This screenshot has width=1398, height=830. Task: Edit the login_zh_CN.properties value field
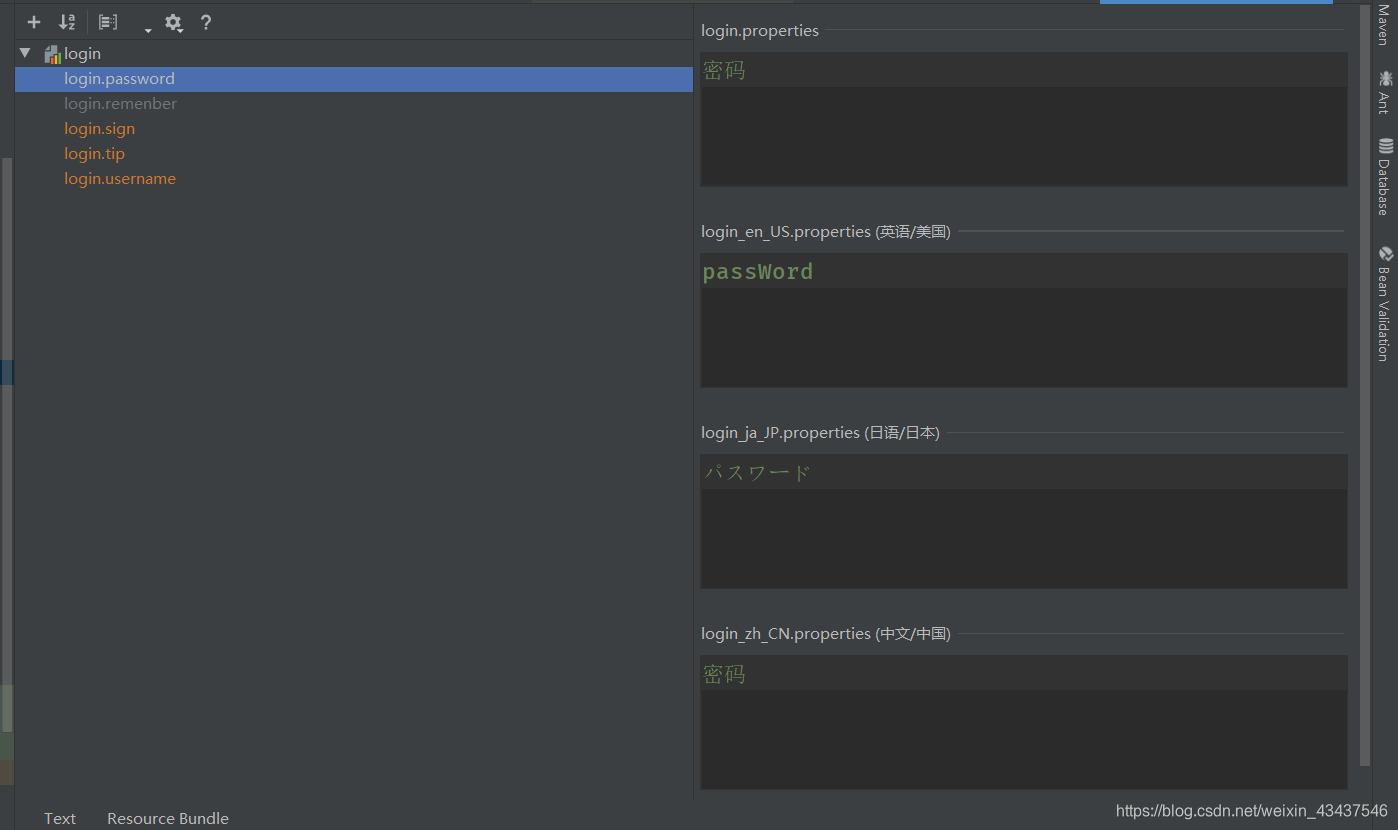click(1024, 722)
